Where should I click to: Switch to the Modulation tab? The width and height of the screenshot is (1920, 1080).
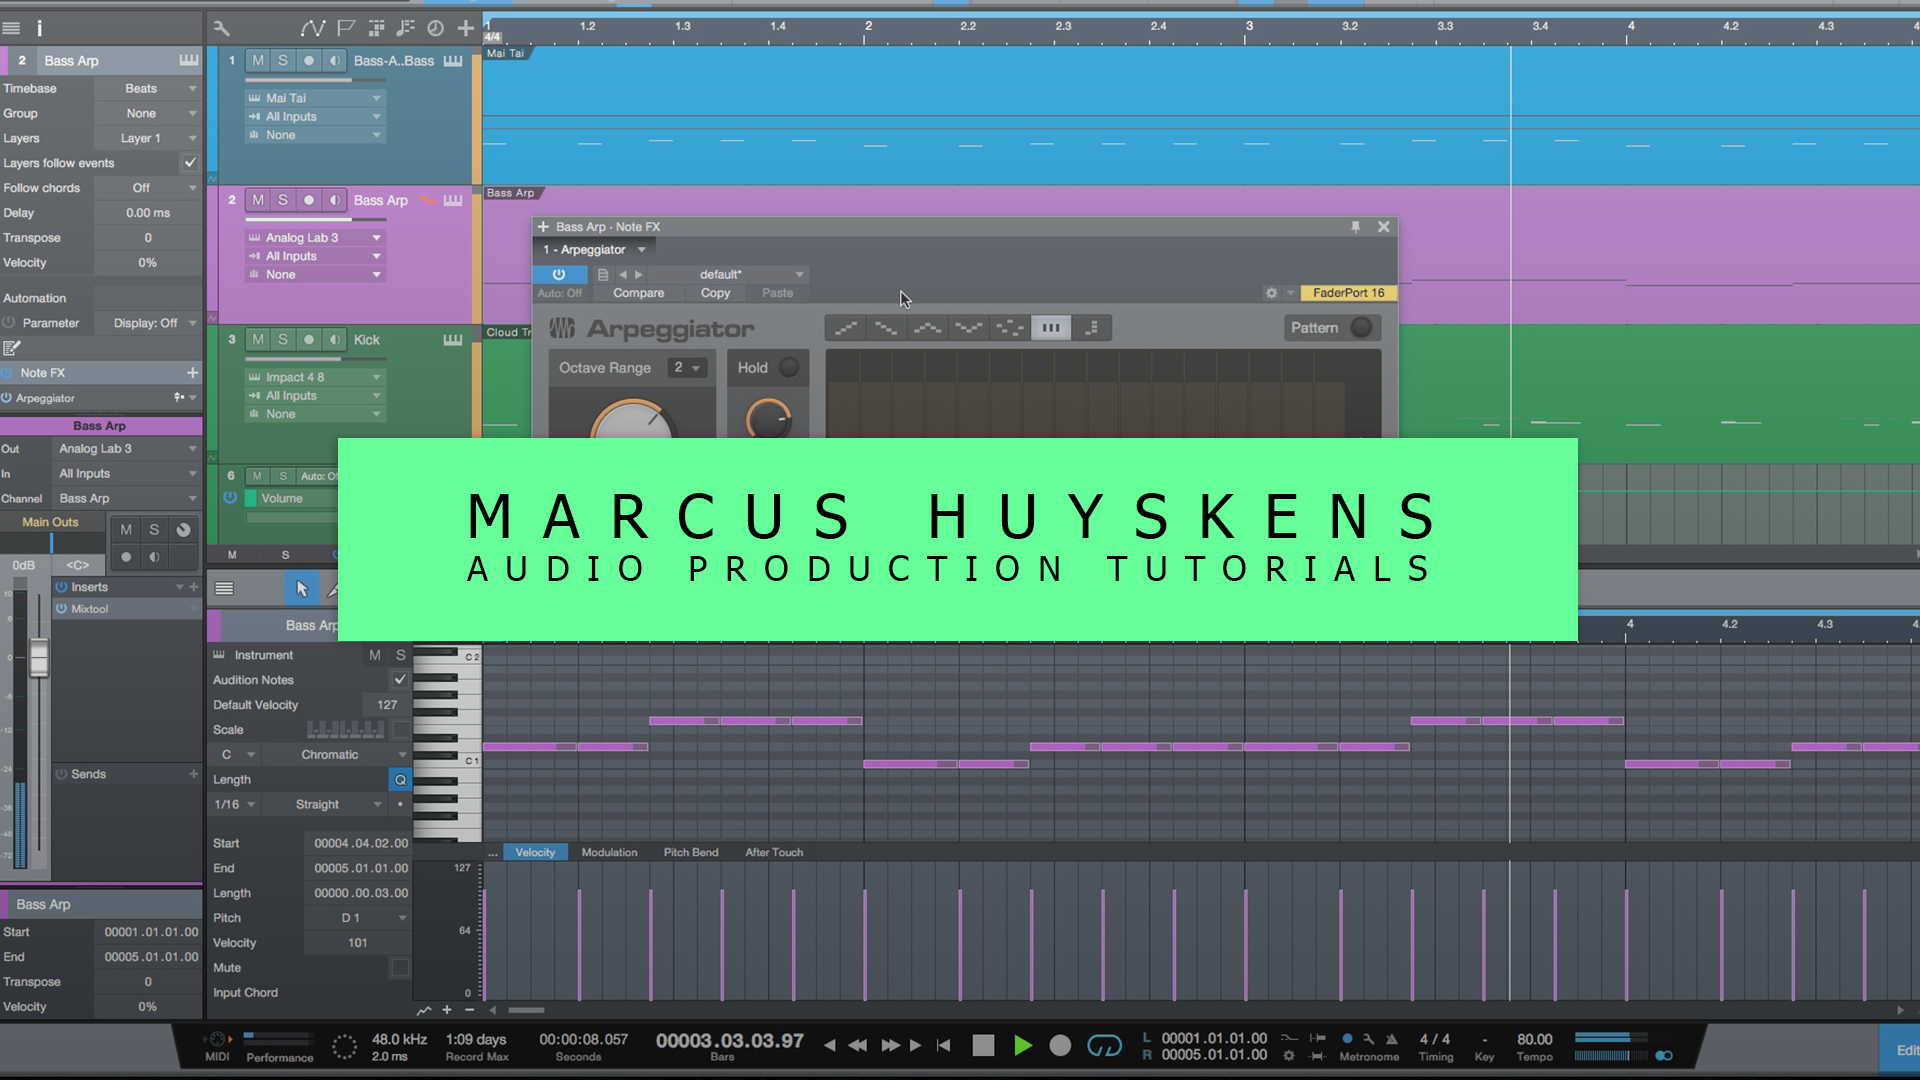tap(609, 853)
